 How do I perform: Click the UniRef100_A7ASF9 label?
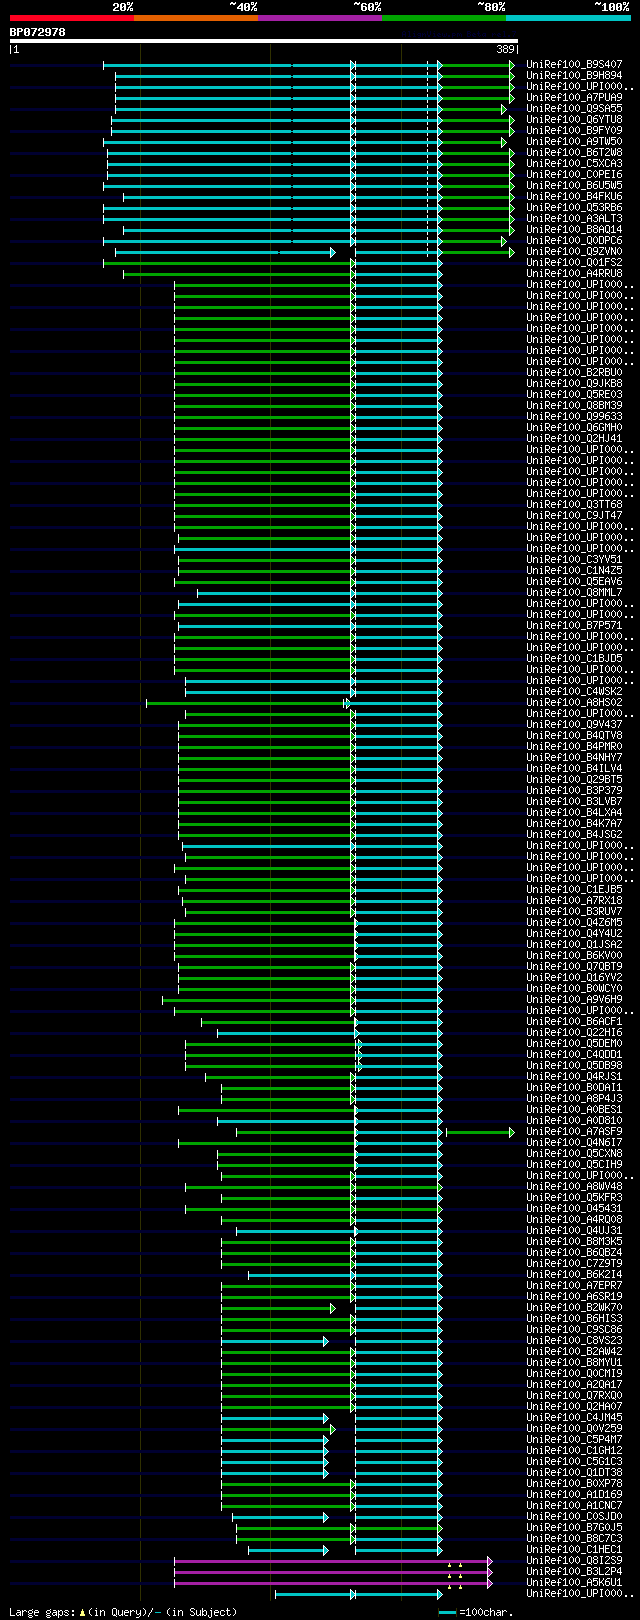pyautogui.click(x=574, y=1131)
